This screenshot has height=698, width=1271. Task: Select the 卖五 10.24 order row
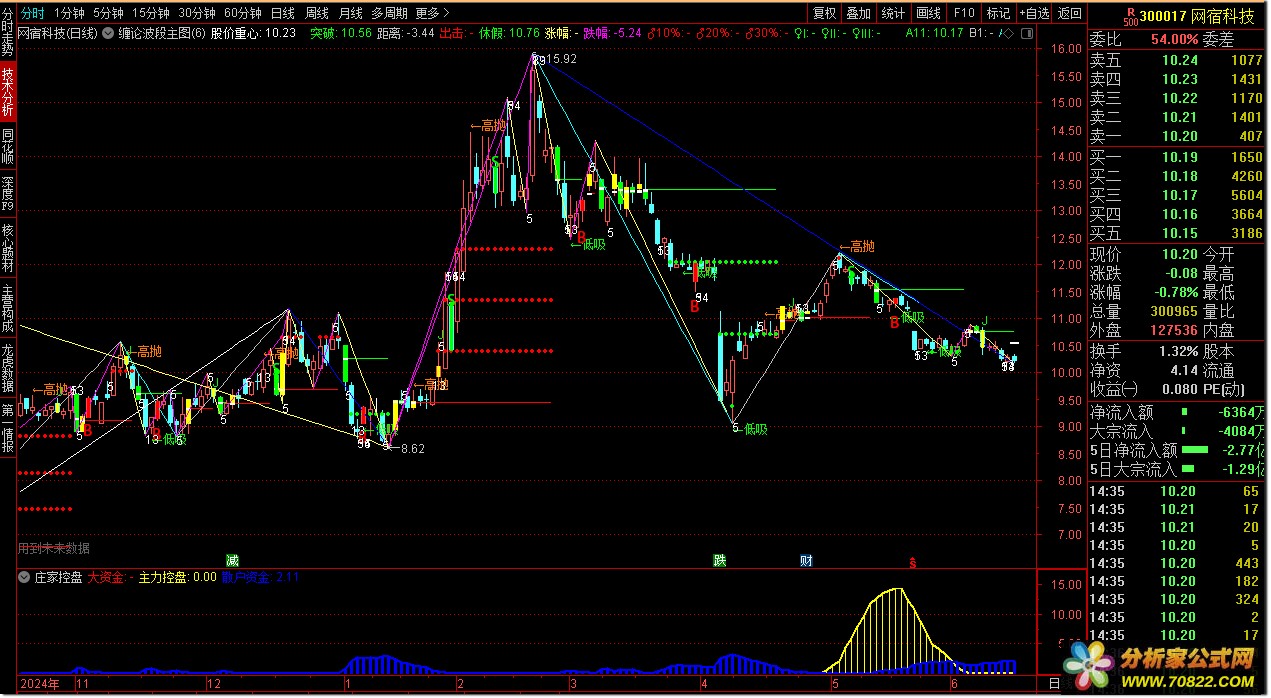tap(1177, 59)
